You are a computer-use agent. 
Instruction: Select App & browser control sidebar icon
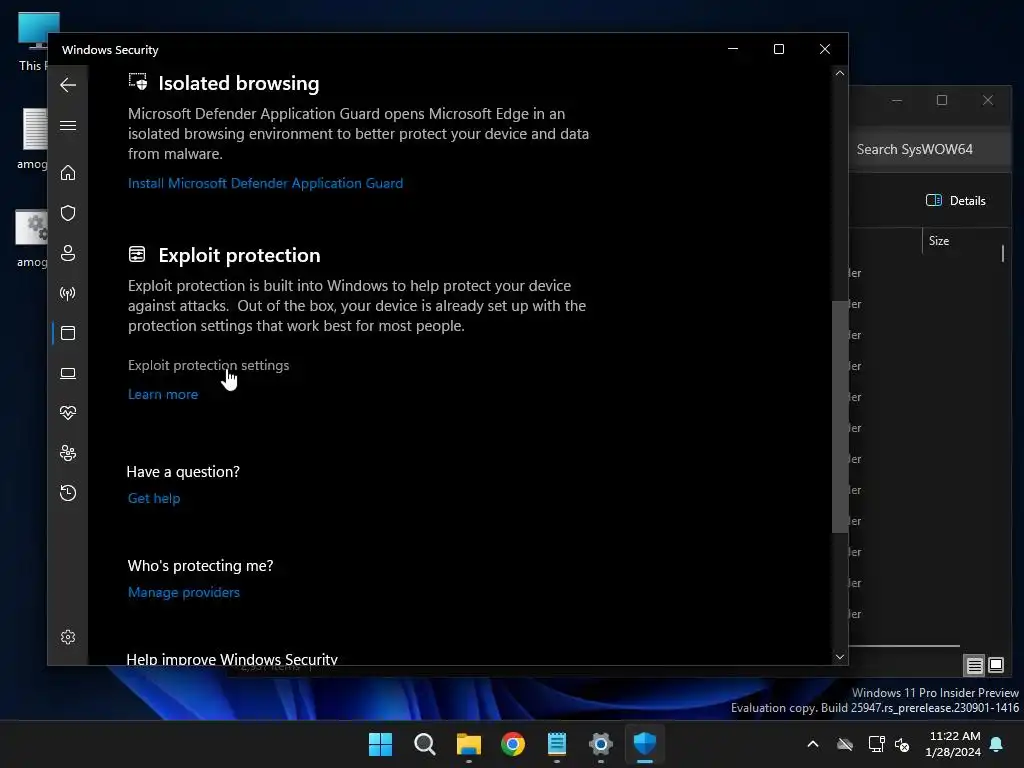(x=68, y=333)
